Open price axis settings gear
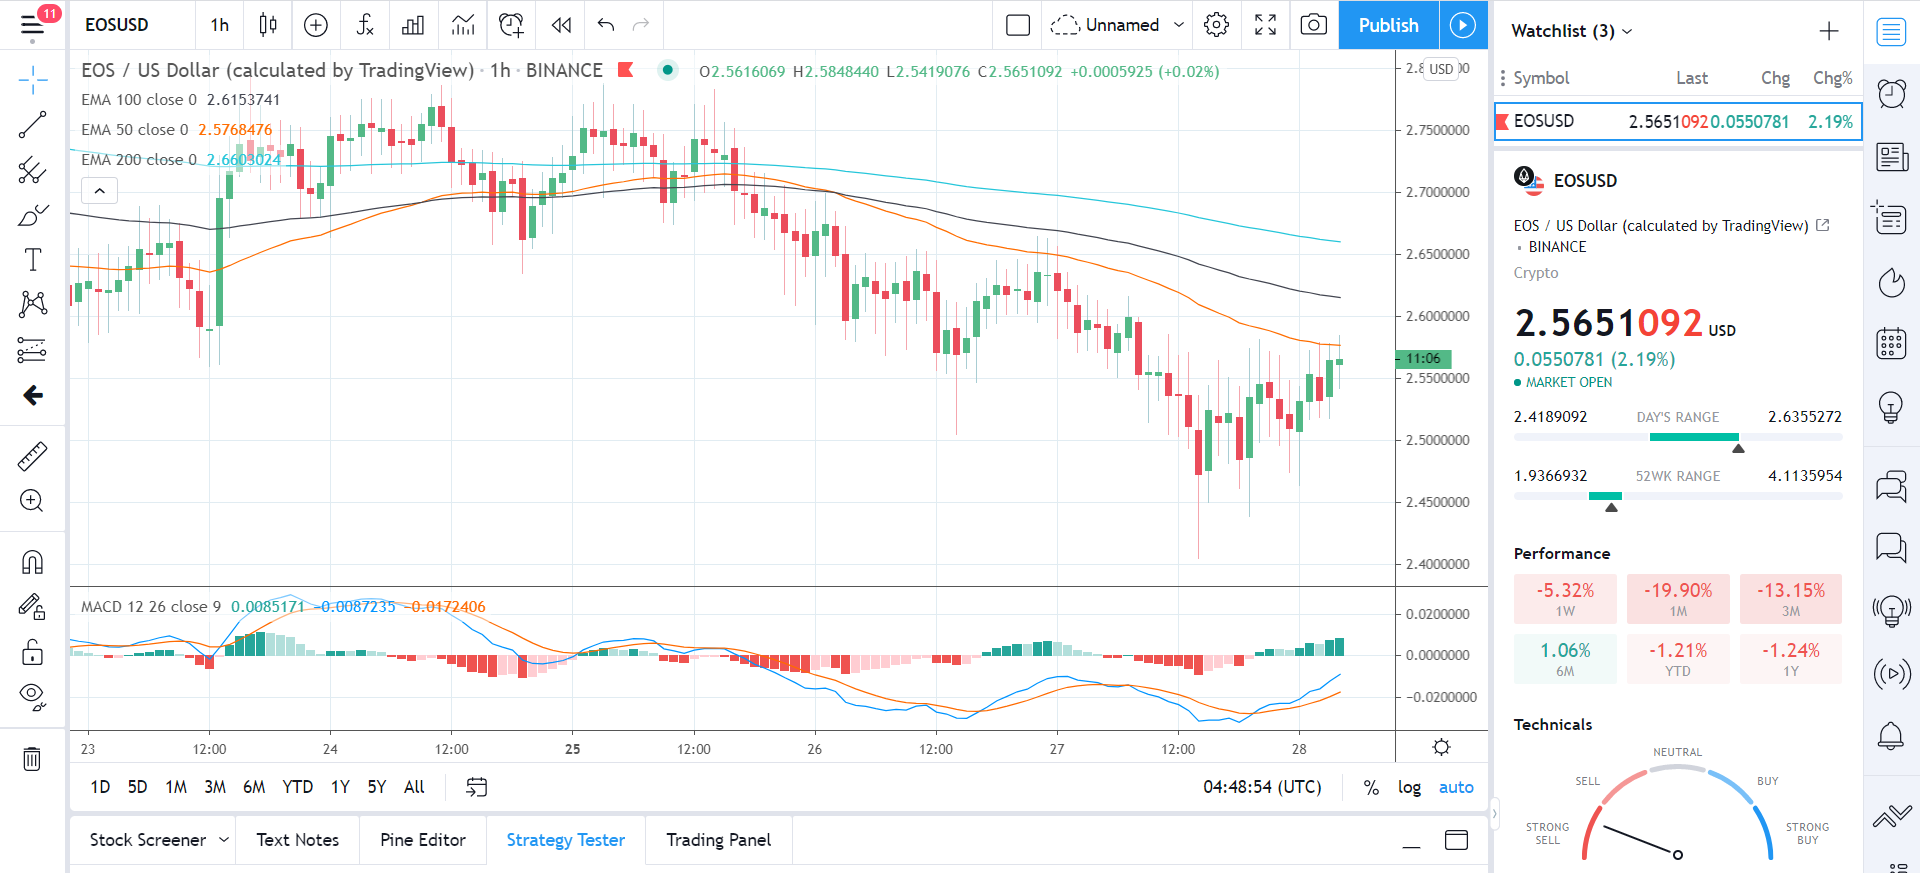Image resolution: width=1920 pixels, height=873 pixels. (1441, 747)
